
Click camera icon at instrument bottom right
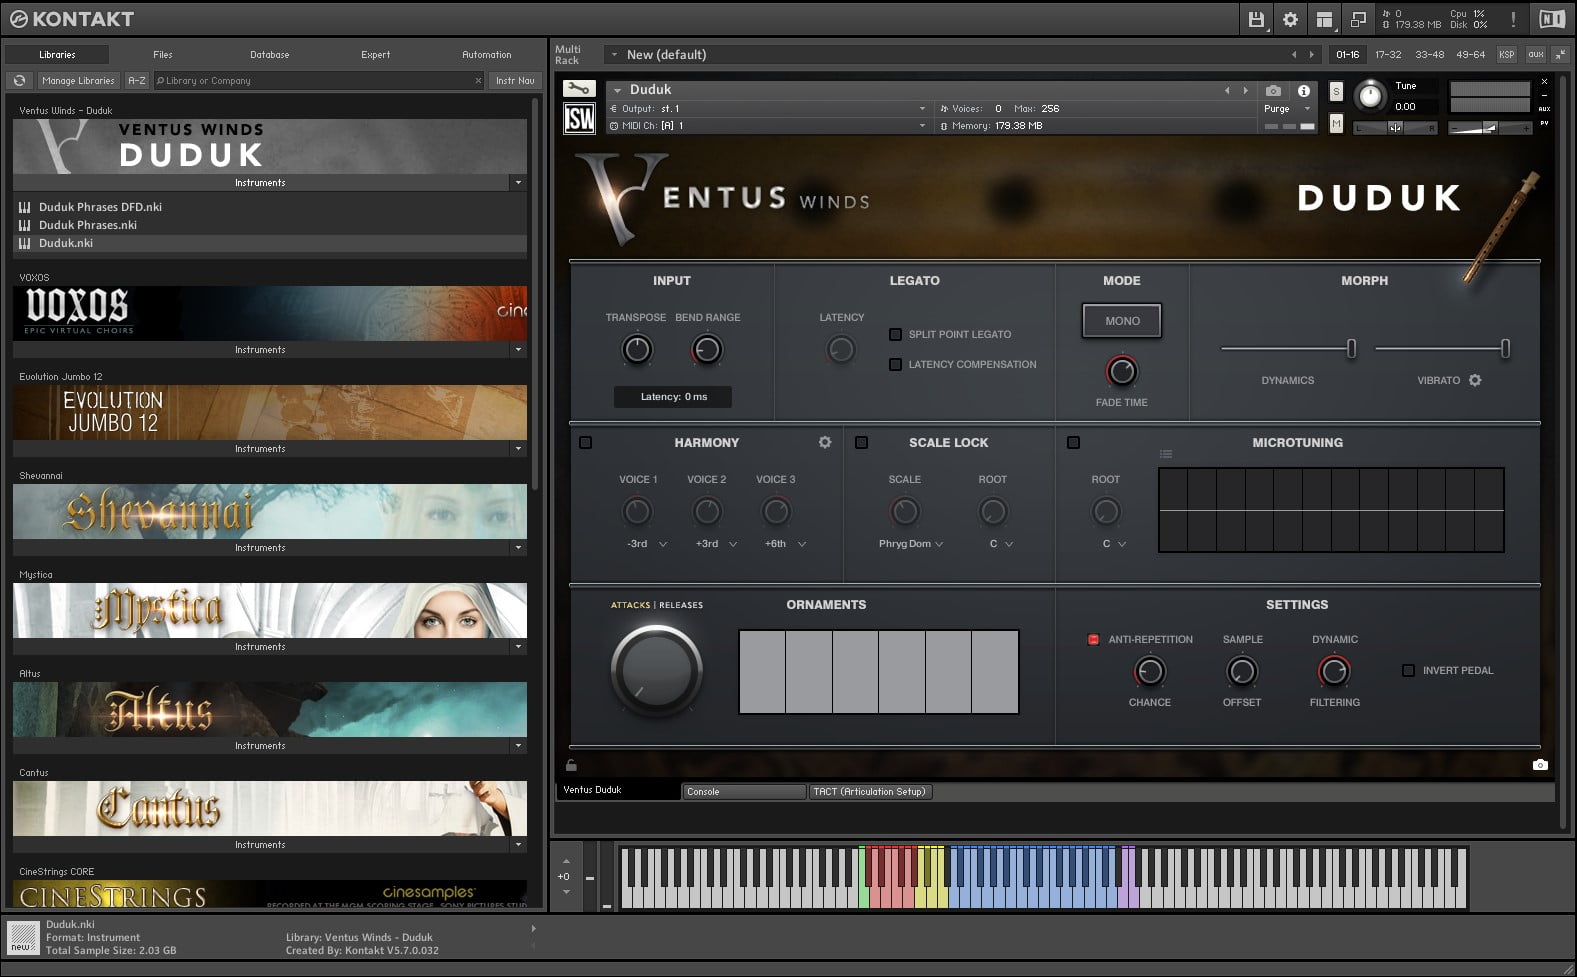(x=1540, y=765)
